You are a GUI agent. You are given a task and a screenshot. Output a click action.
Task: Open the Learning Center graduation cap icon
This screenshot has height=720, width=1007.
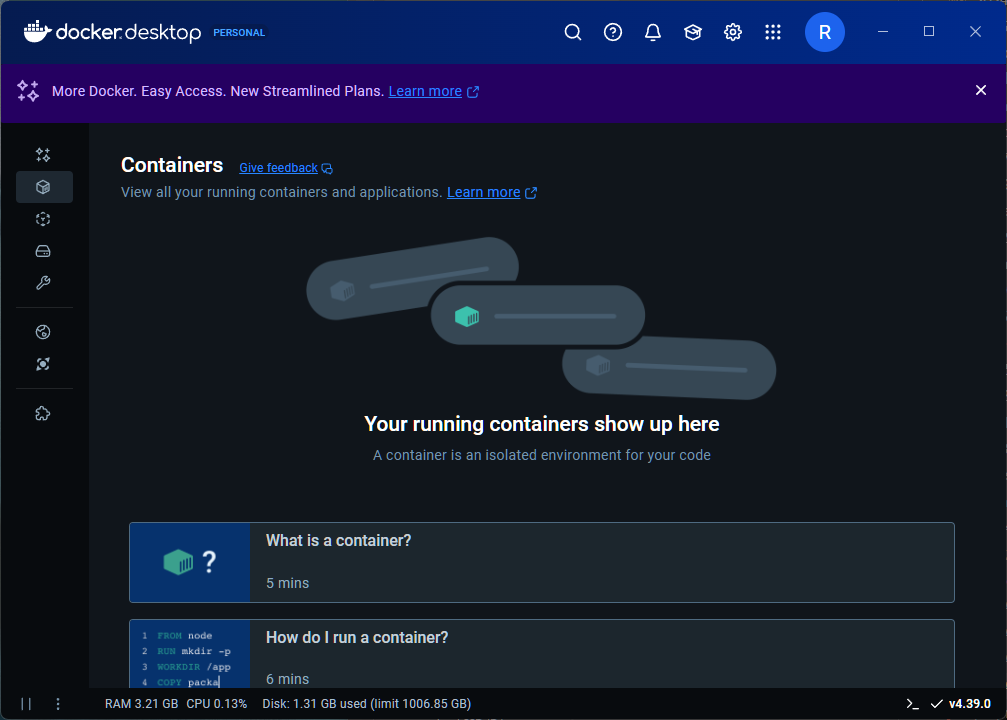tap(693, 31)
